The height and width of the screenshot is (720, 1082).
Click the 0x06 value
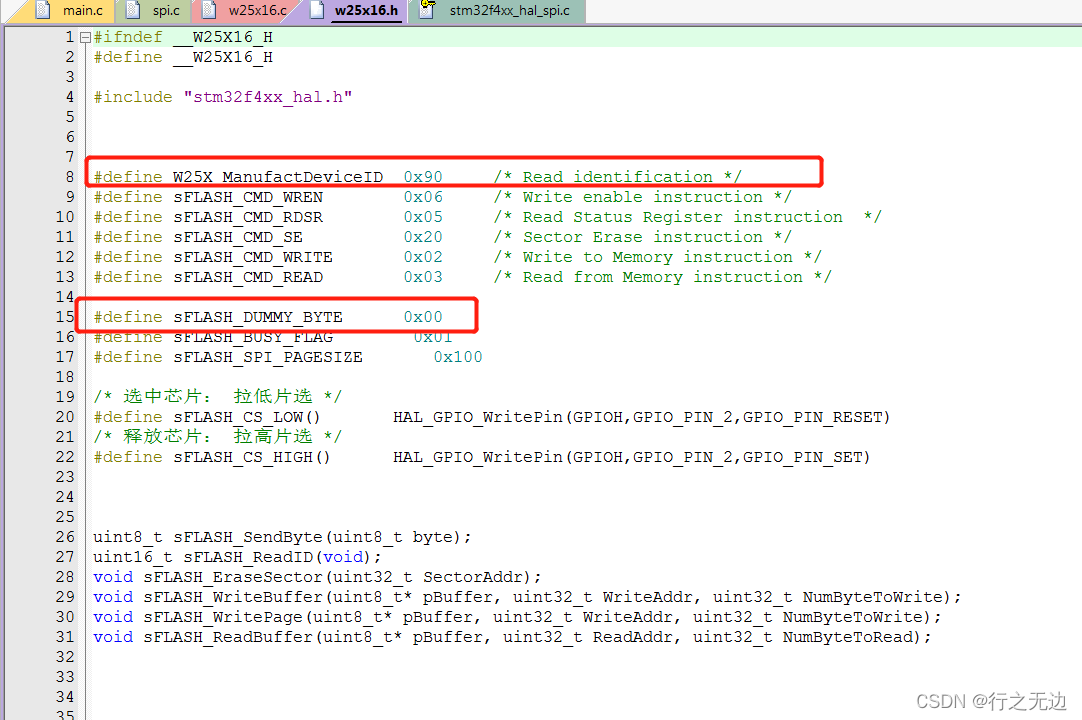[423, 197]
